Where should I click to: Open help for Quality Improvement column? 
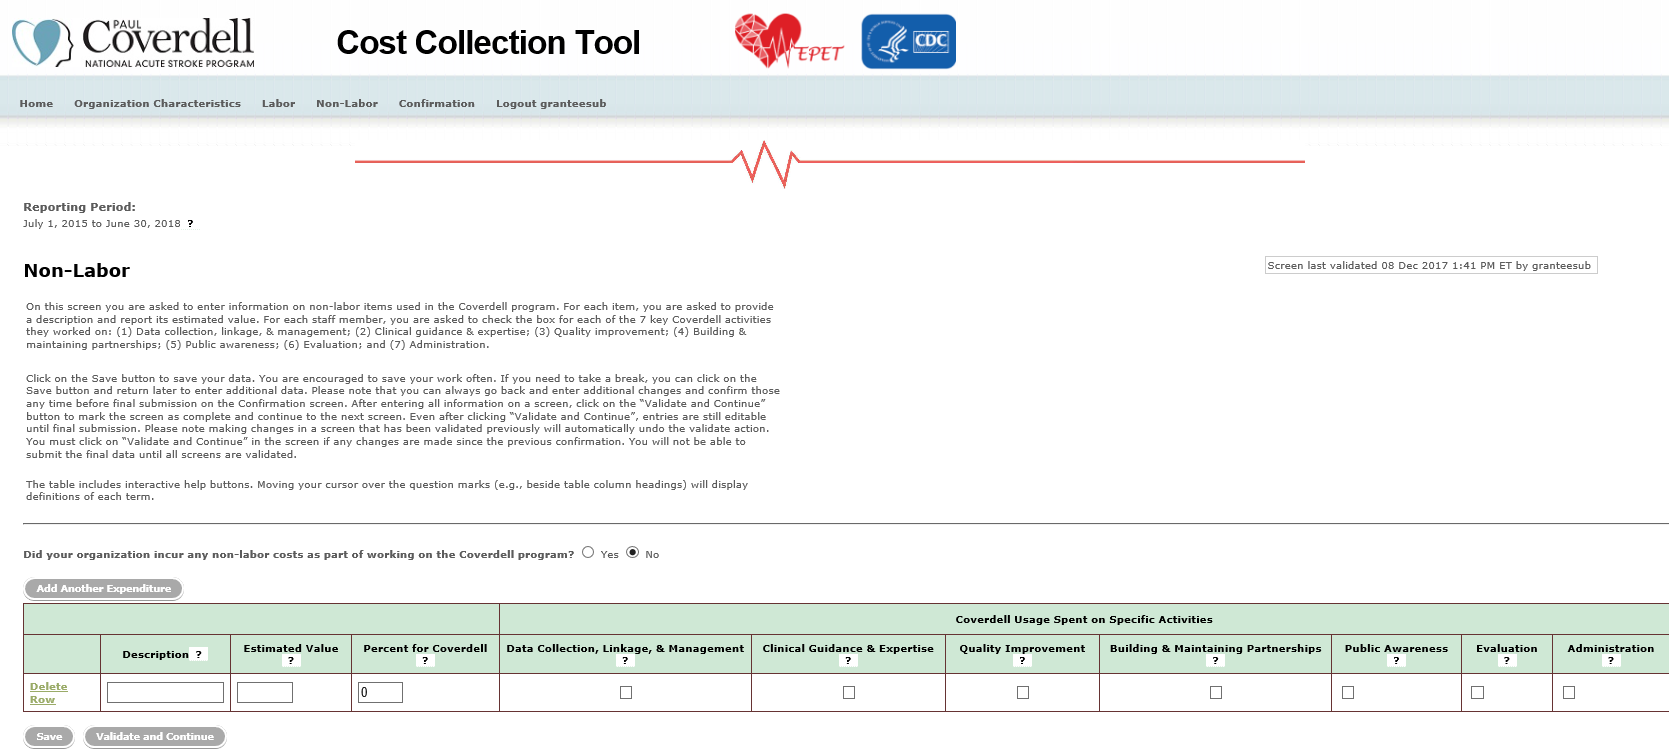[1022, 661]
